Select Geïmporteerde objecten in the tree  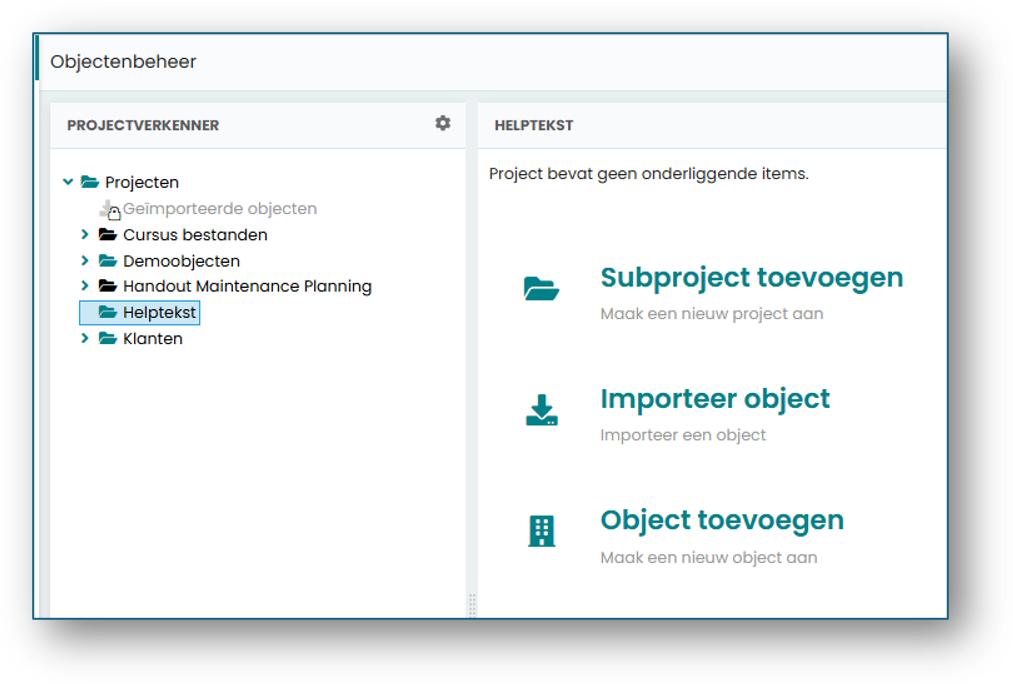220,209
